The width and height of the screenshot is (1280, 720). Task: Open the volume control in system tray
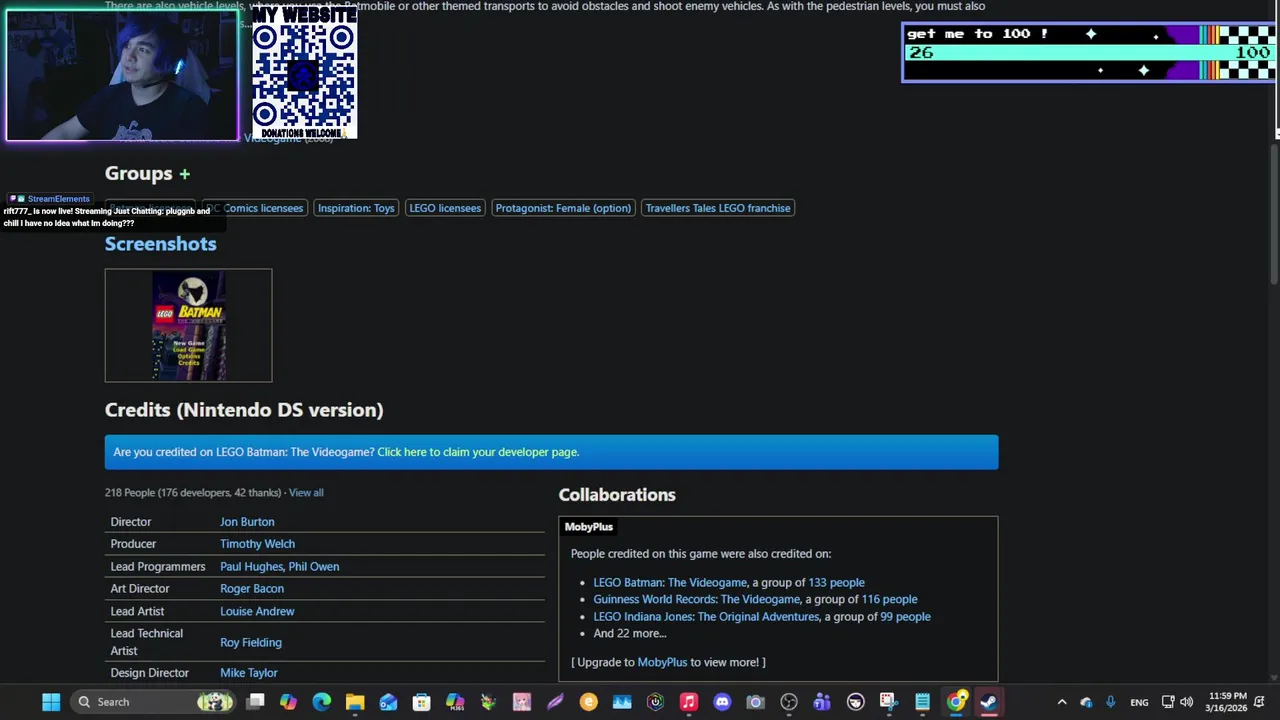click(1187, 702)
